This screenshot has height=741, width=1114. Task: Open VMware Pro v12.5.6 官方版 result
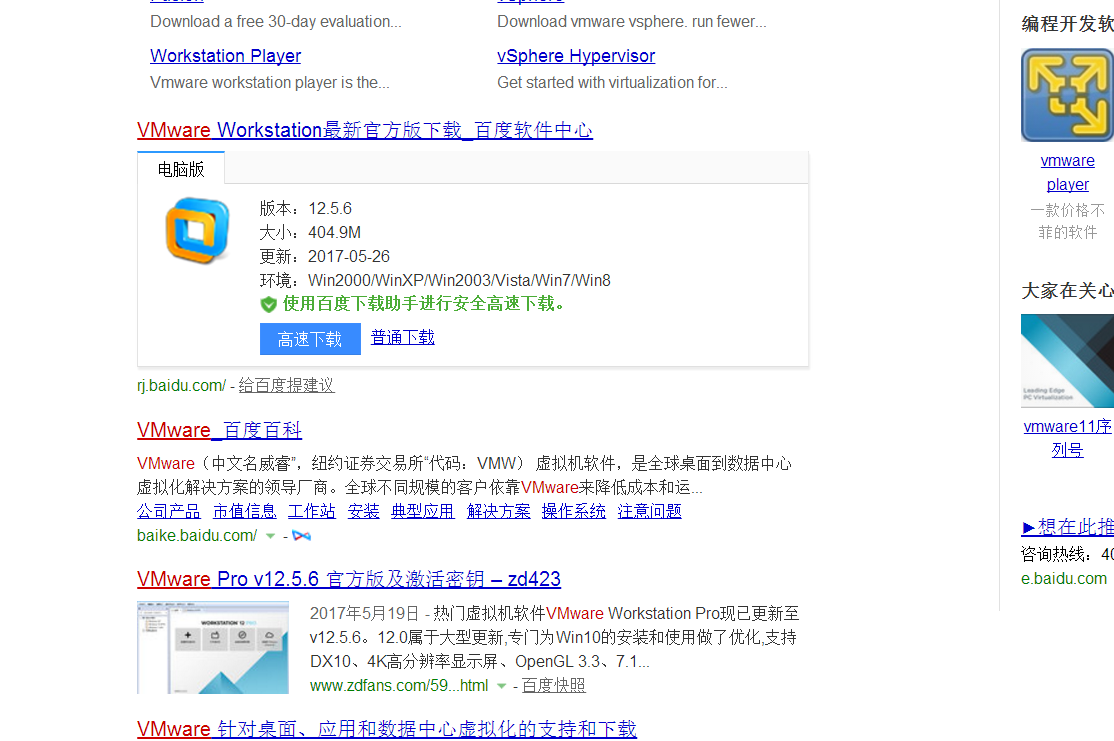(349, 579)
